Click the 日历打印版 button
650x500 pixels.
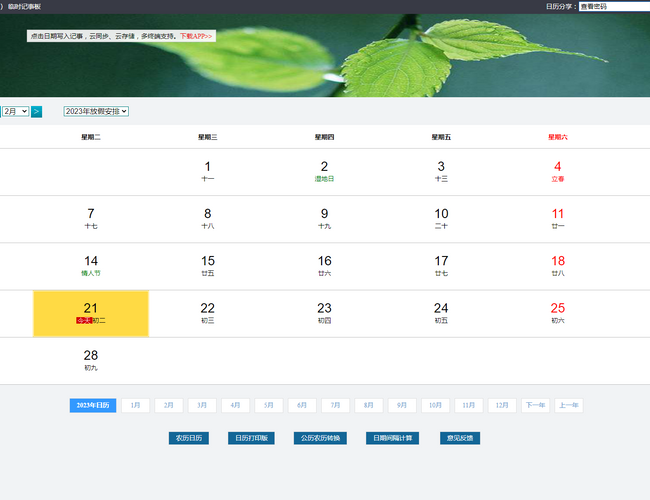coord(252,438)
